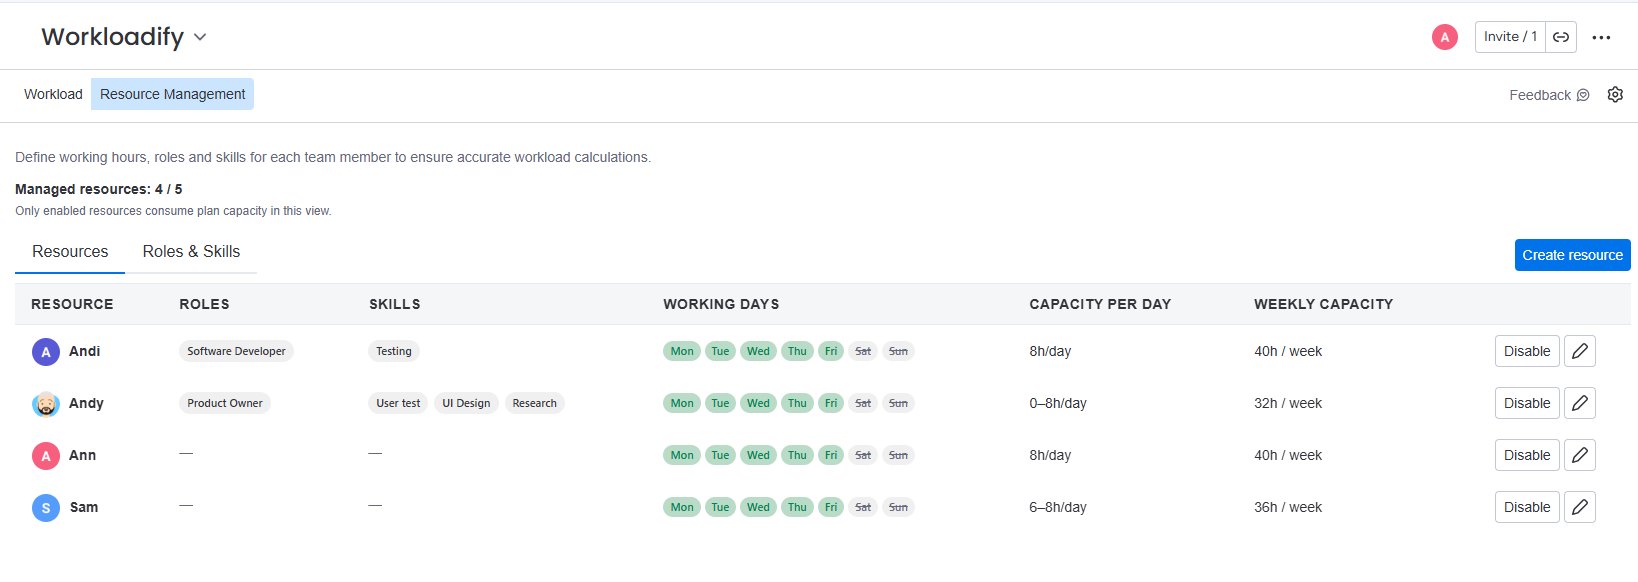Click Thu day chip in Sam's row
Screen dimensions: 1638x582
click(797, 507)
